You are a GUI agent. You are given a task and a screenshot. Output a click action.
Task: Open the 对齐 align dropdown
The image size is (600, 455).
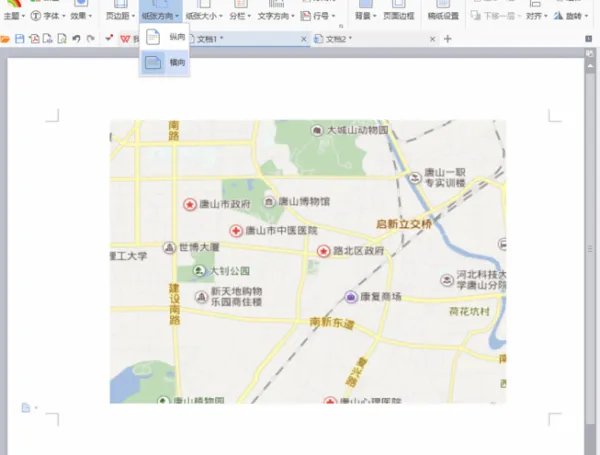536,16
